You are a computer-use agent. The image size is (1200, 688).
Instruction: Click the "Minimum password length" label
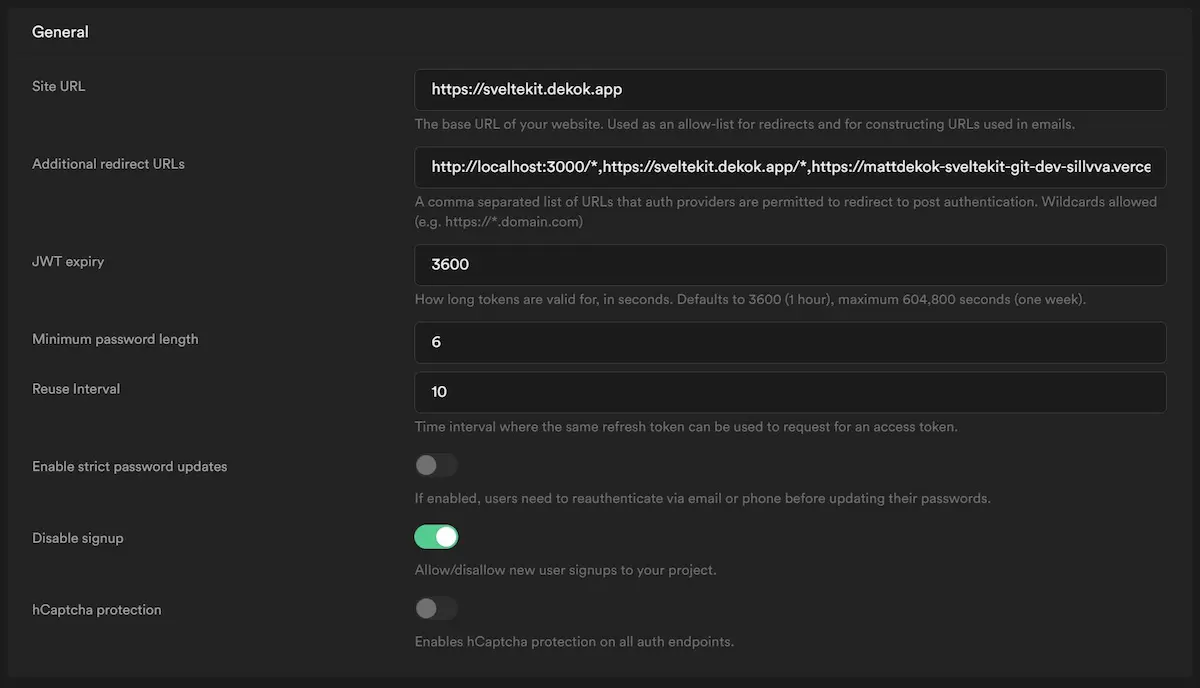click(115, 339)
